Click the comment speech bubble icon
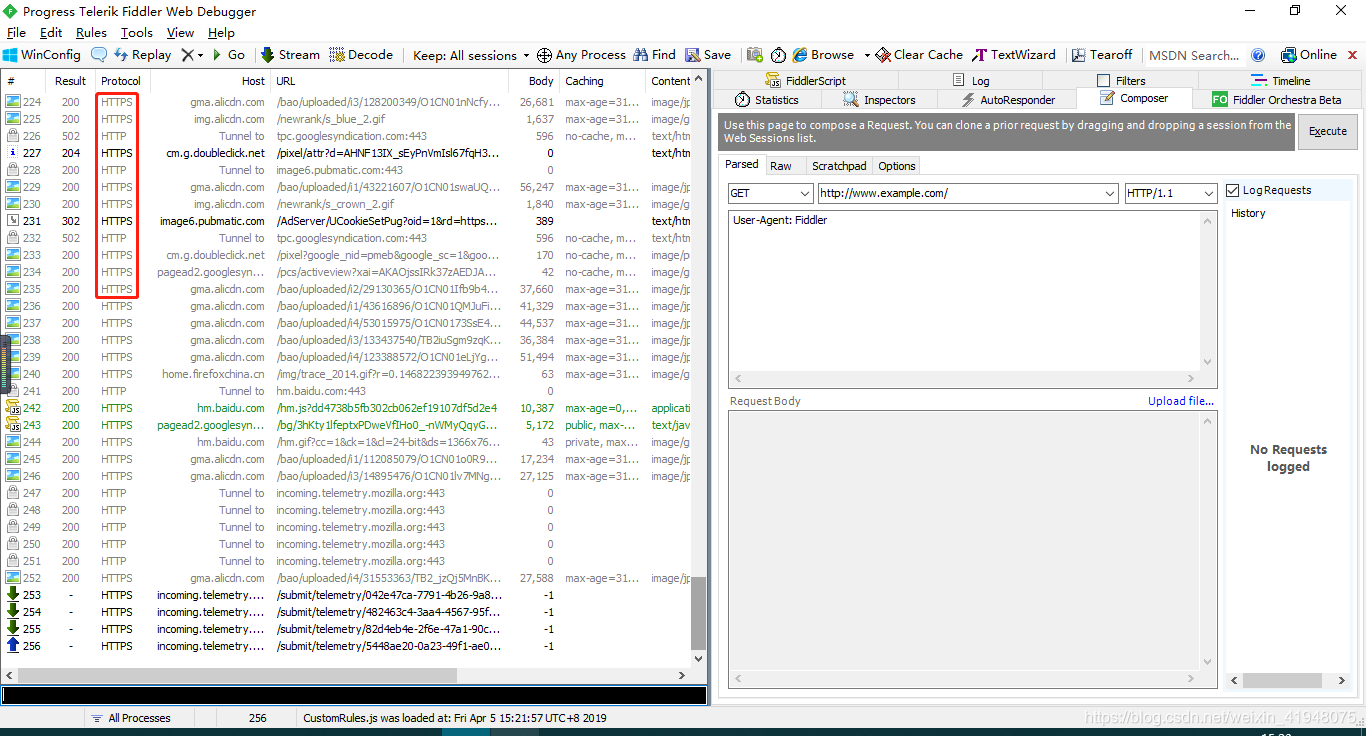This screenshot has width=1366, height=736. click(99, 55)
